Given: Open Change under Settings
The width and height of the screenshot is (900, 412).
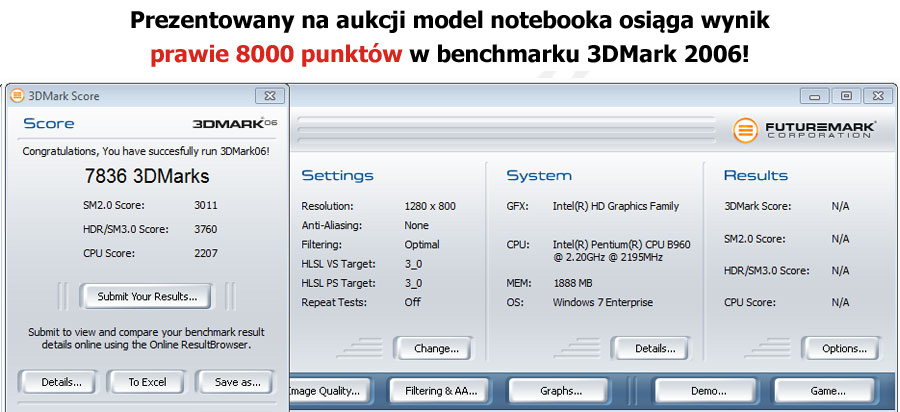Looking at the screenshot, I should 436,349.
